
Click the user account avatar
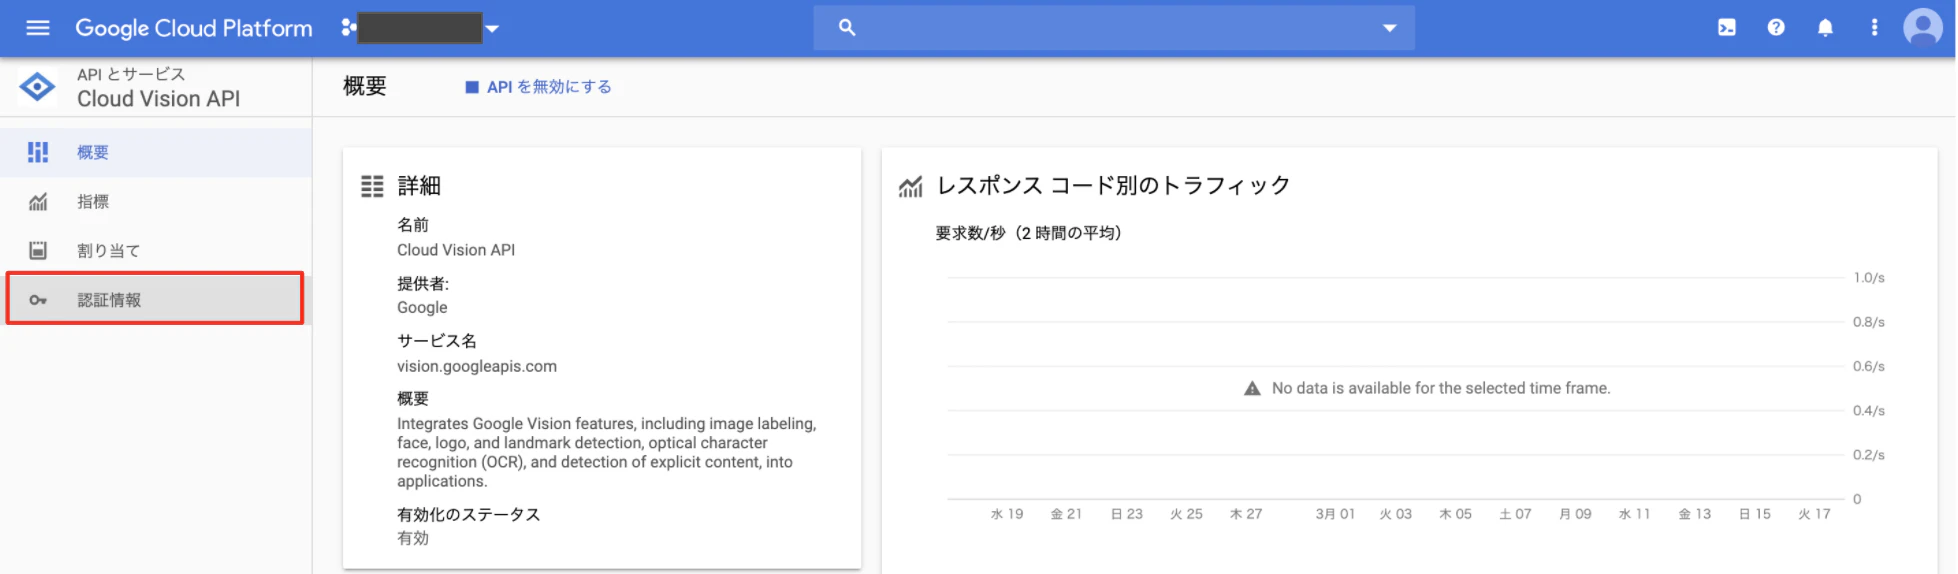tap(1923, 28)
